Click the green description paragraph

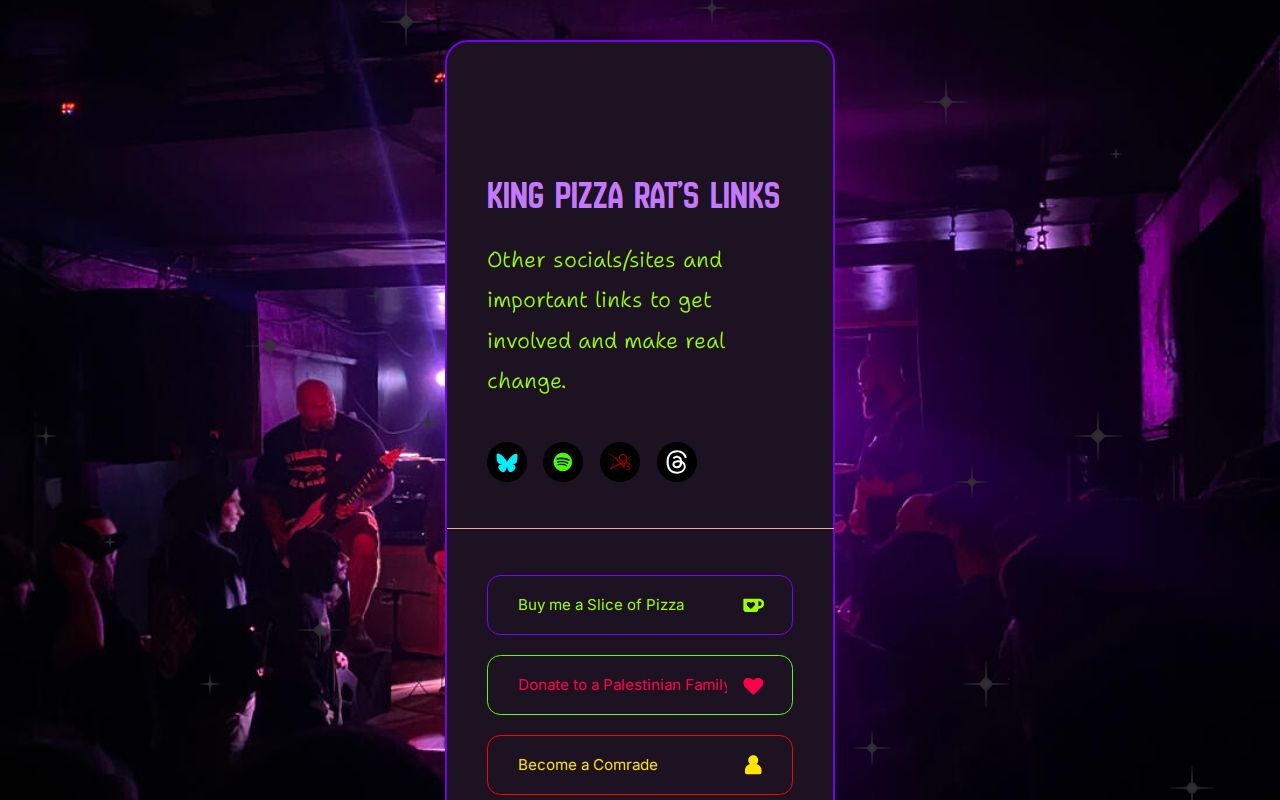(606, 320)
